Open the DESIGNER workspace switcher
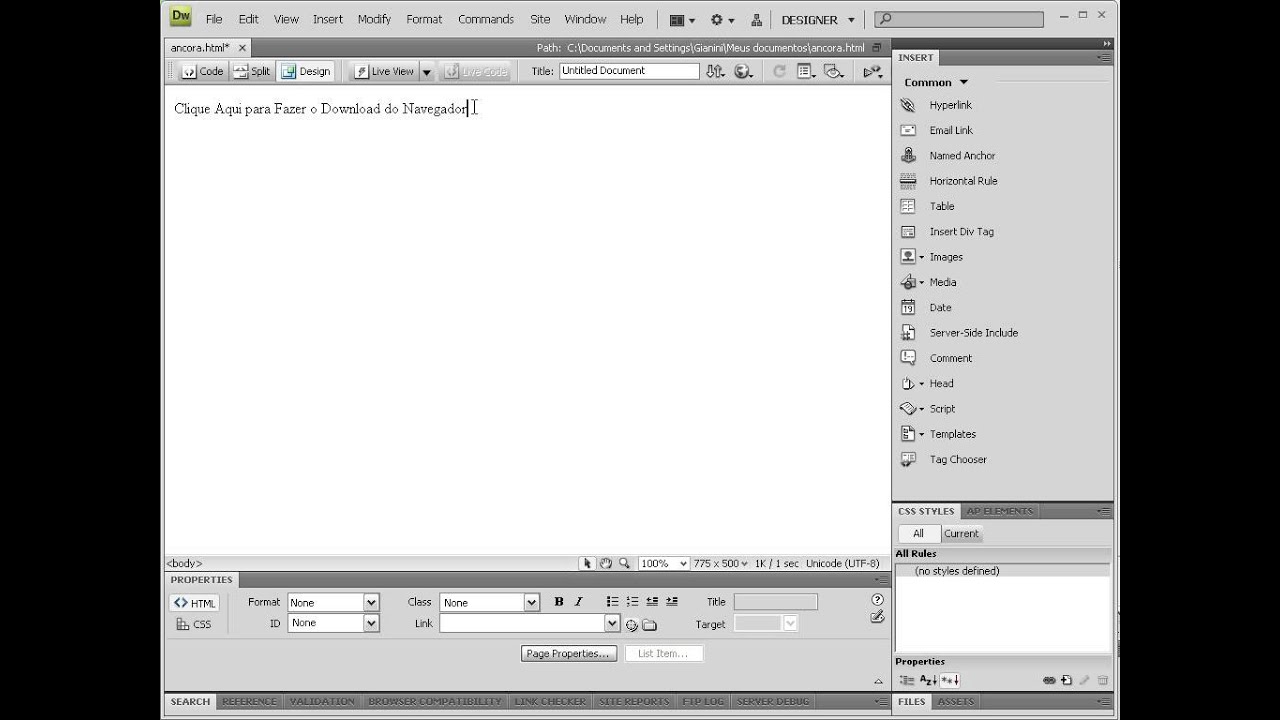The image size is (1280, 720). click(819, 20)
